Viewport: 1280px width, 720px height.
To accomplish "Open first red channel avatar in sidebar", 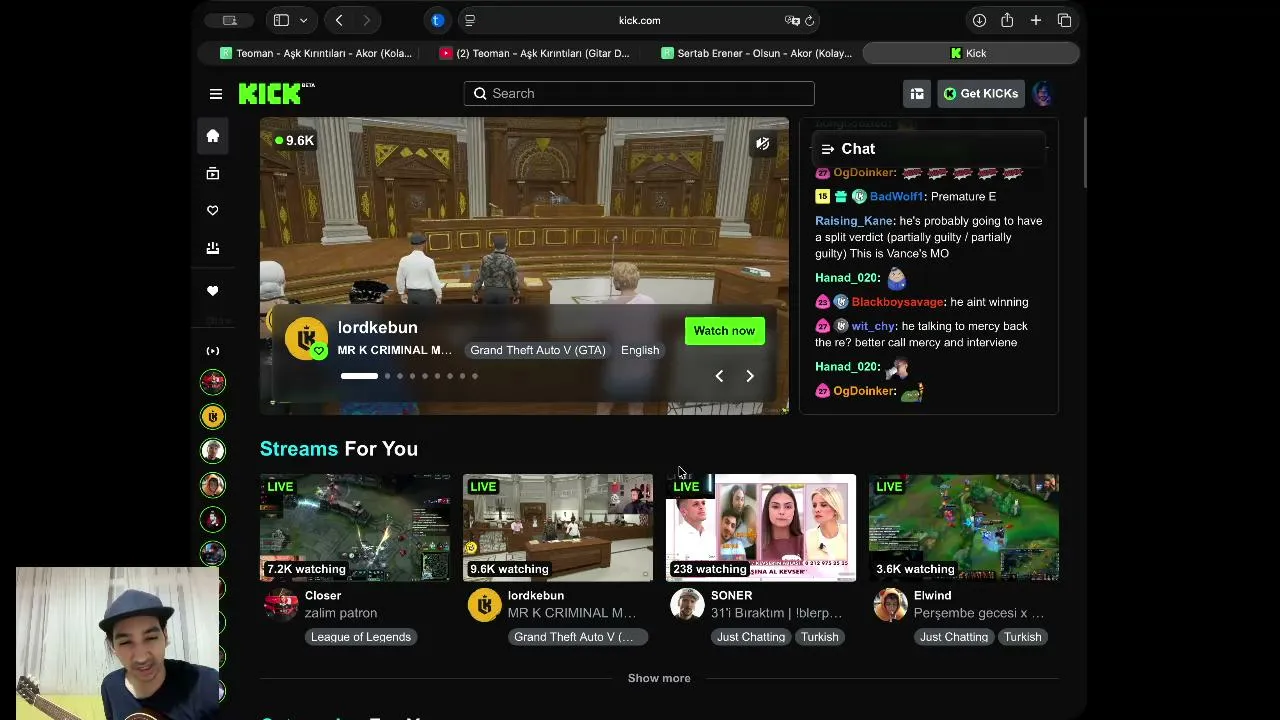I will tap(212, 382).
